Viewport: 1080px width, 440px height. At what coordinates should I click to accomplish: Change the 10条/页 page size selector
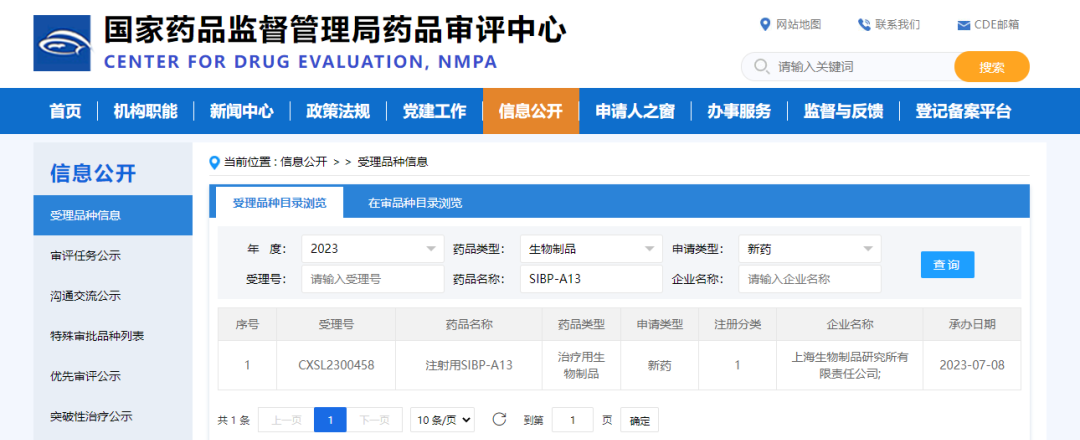[442, 420]
